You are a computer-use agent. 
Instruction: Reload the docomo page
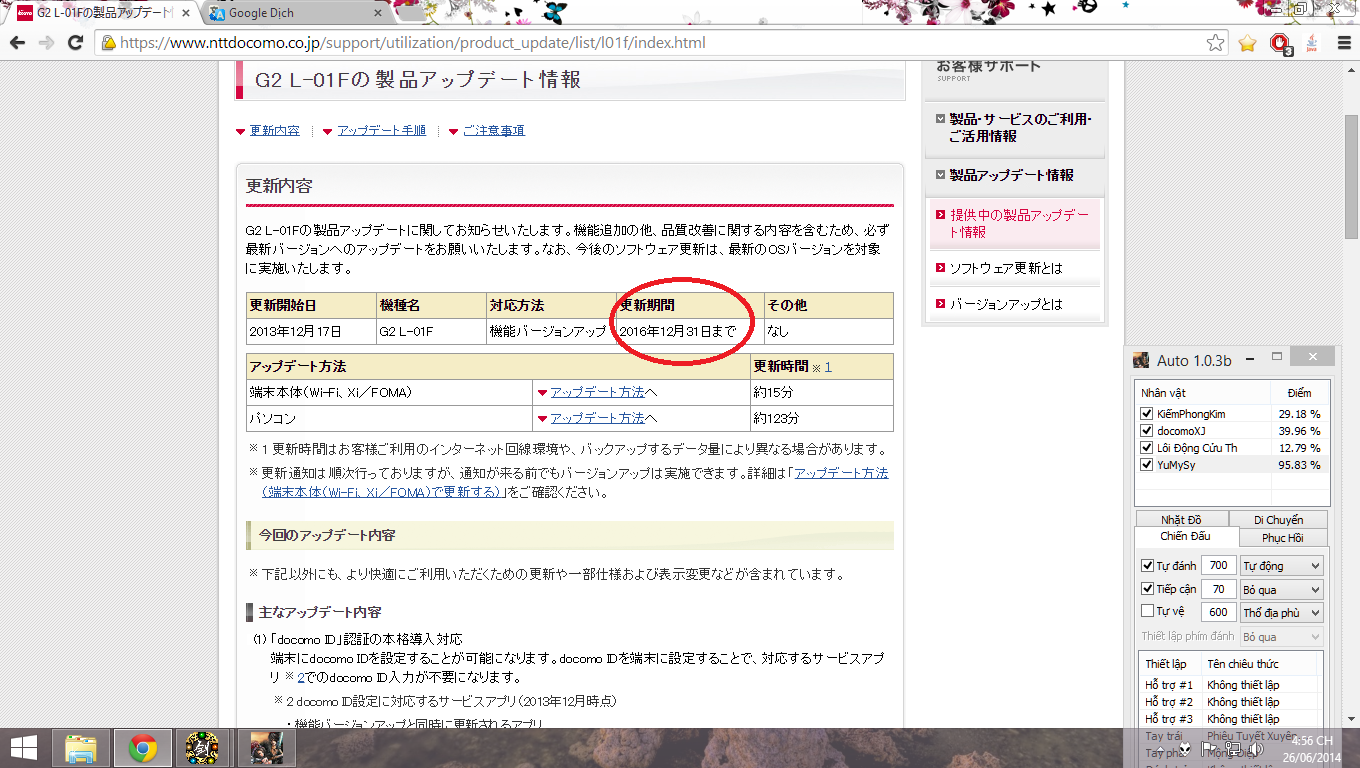point(75,43)
